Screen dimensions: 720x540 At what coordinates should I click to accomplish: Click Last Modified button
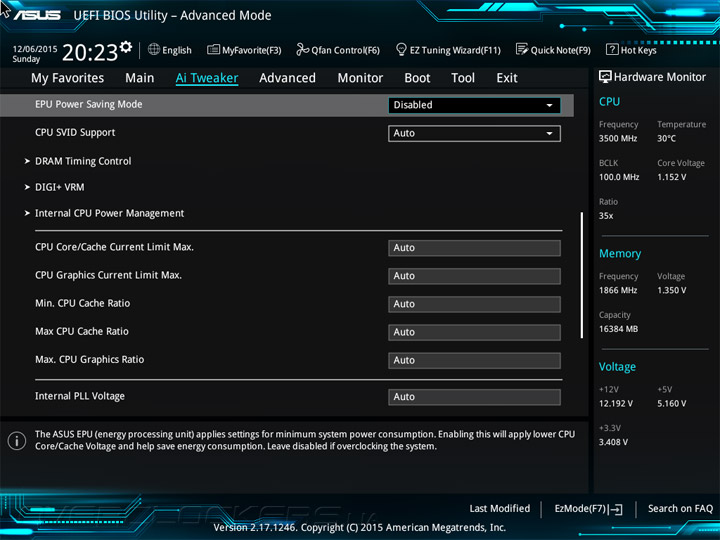[500, 509]
